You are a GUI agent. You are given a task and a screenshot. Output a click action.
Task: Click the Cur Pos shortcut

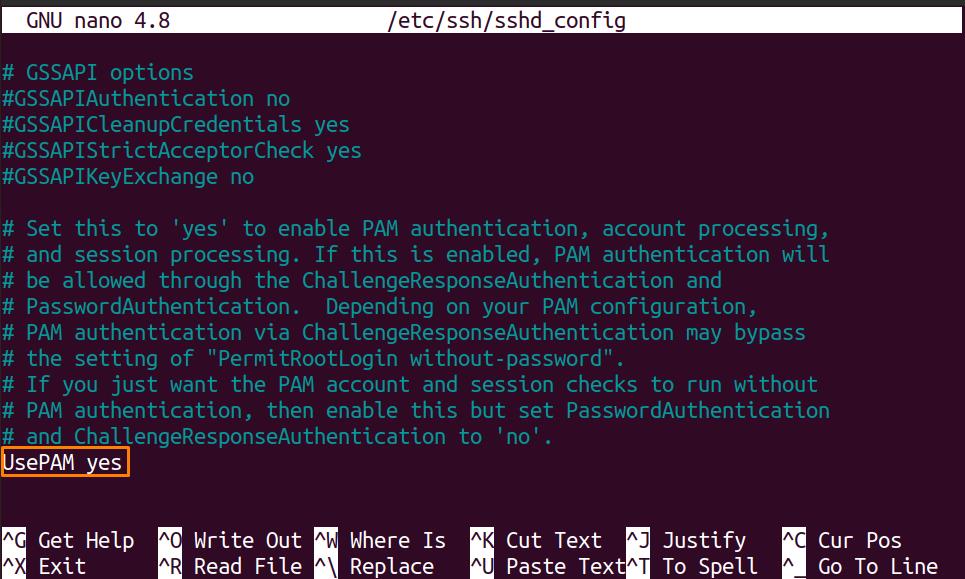842,540
